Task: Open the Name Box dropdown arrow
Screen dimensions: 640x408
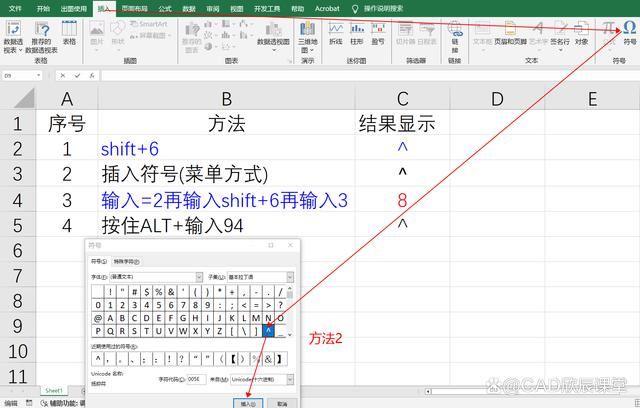Action: [38, 75]
